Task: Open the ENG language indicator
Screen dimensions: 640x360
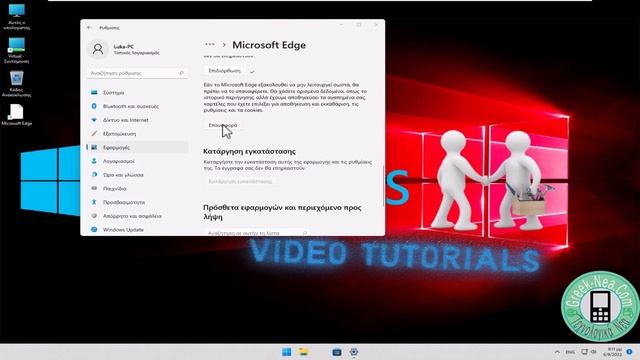Action: pyautogui.click(x=570, y=352)
